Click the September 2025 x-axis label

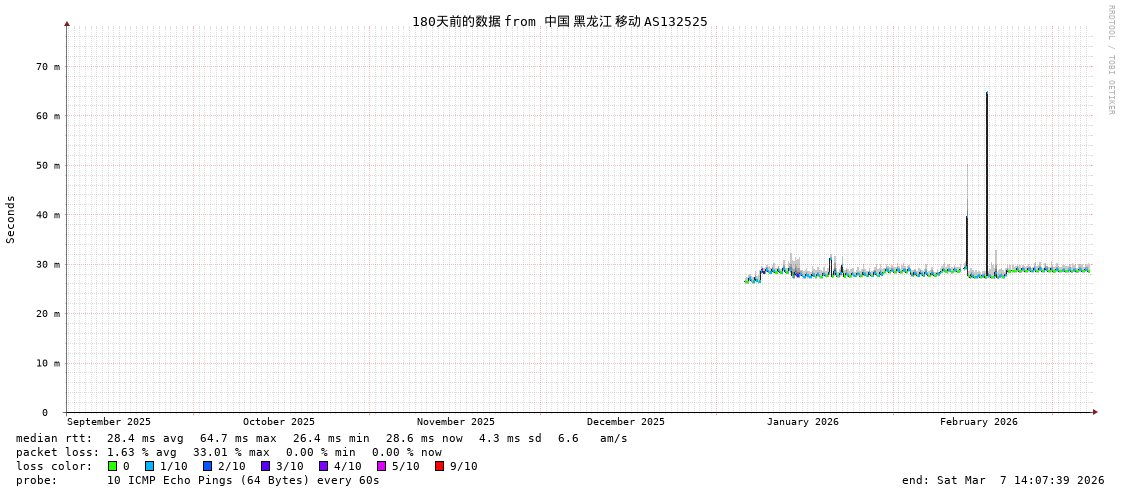point(109,422)
